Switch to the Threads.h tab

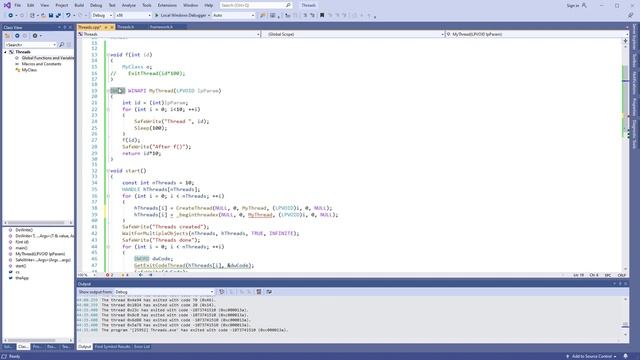126,27
